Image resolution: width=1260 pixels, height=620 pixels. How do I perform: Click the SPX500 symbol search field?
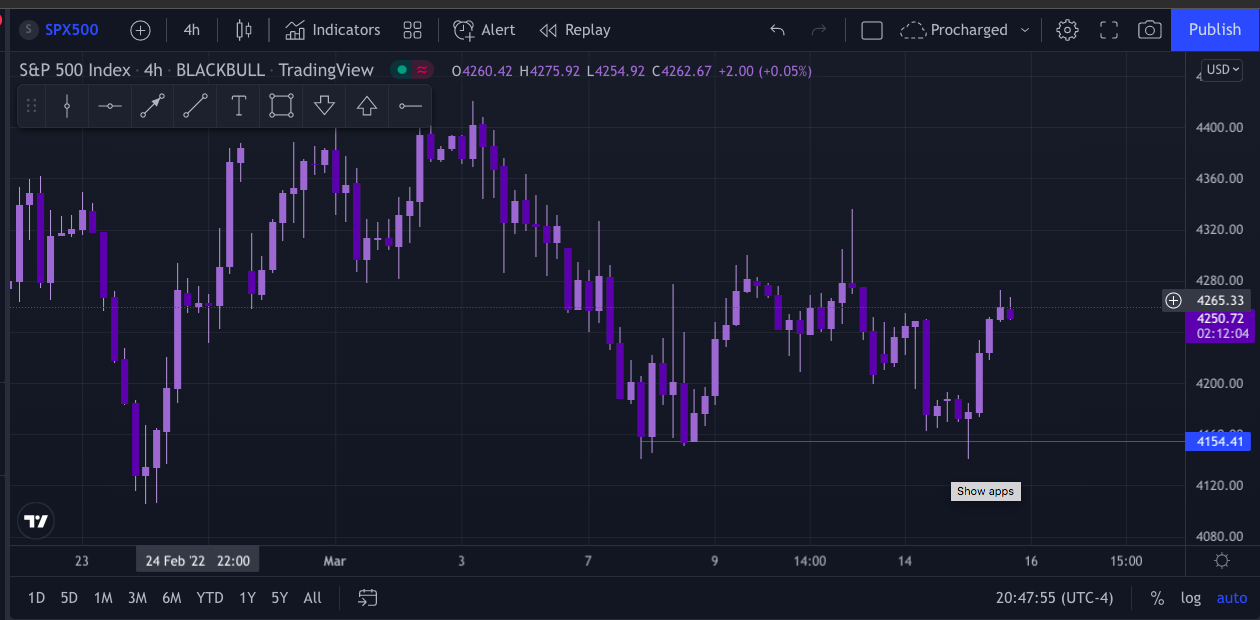[71, 30]
